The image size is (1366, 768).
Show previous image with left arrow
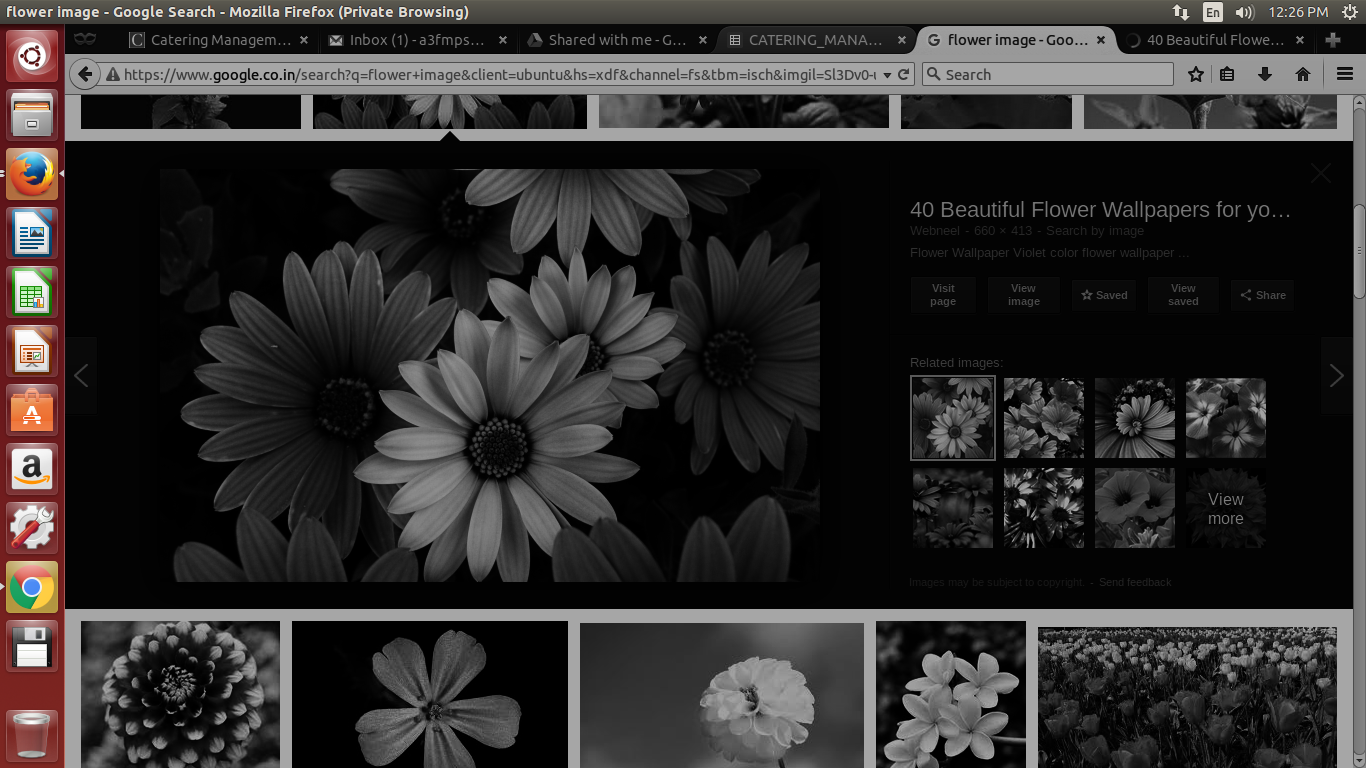pos(81,375)
